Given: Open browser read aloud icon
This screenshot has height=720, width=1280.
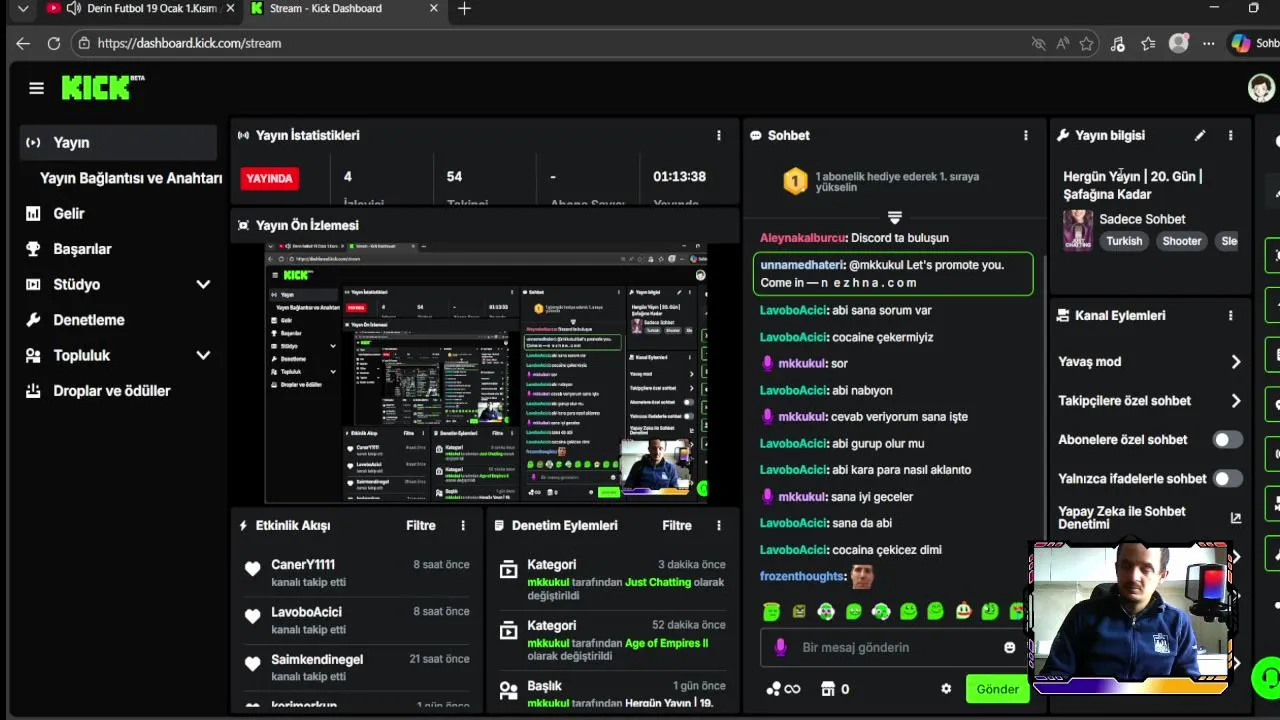Looking at the screenshot, I should (x=1062, y=43).
